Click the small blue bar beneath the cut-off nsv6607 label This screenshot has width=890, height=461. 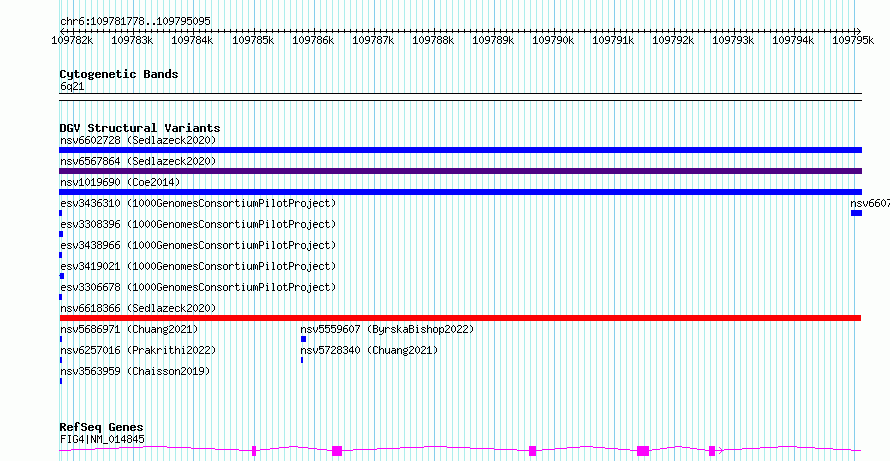(857, 213)
